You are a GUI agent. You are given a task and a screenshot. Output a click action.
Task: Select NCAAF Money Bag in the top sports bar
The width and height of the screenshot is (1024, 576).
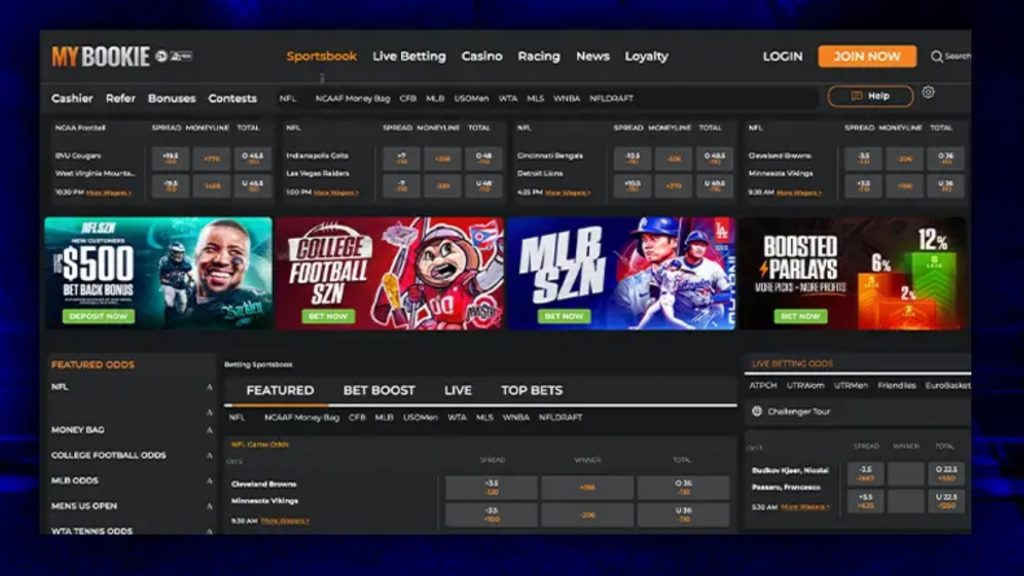pos(353,98)
